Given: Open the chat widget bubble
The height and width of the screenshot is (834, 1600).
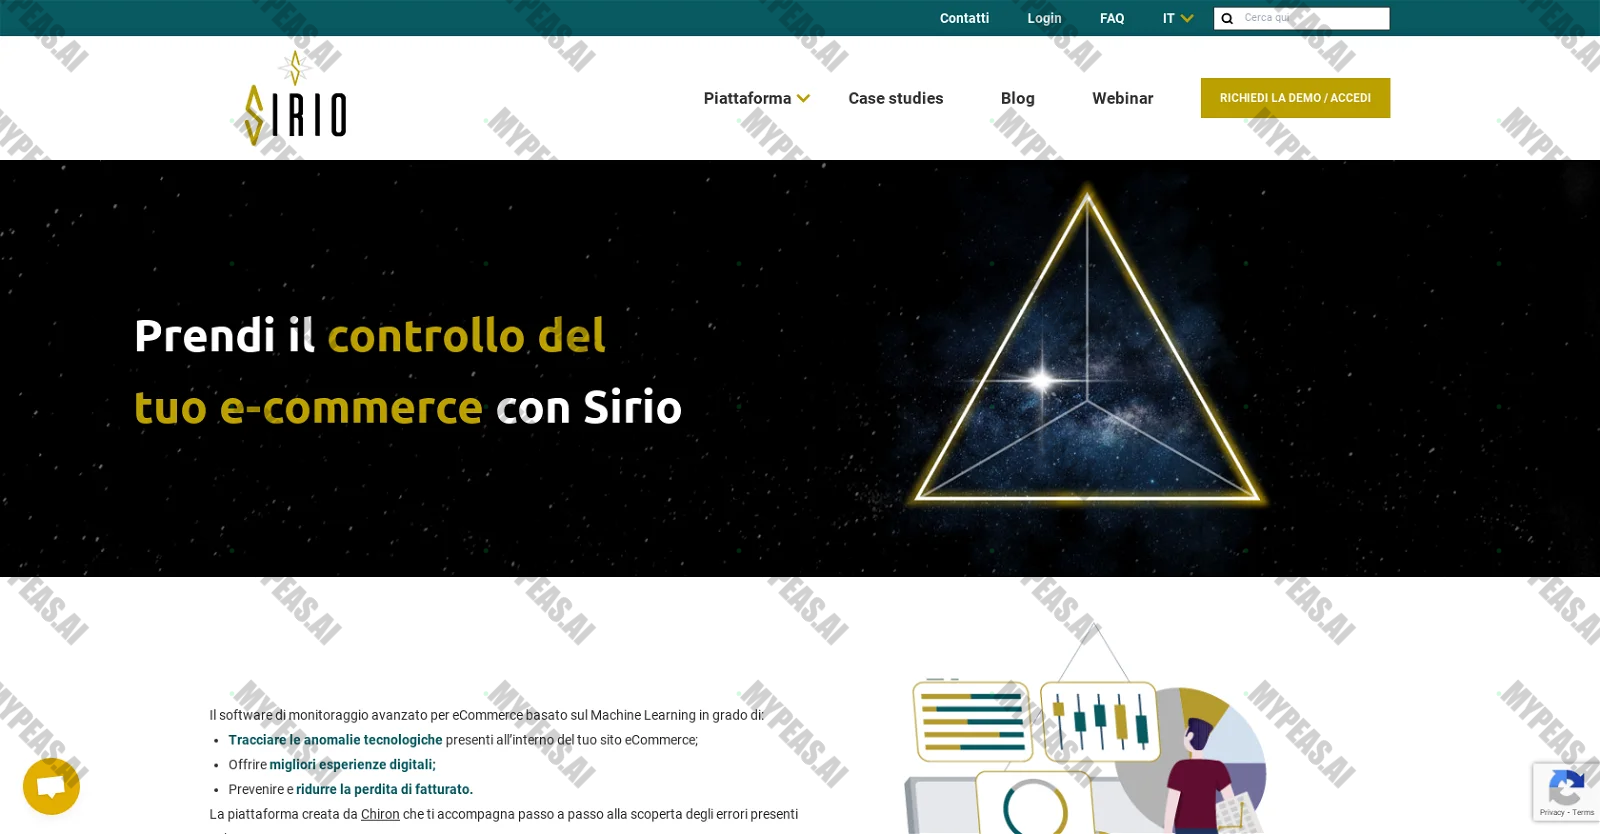Looking at the screenshot, I should pos(51,786).
